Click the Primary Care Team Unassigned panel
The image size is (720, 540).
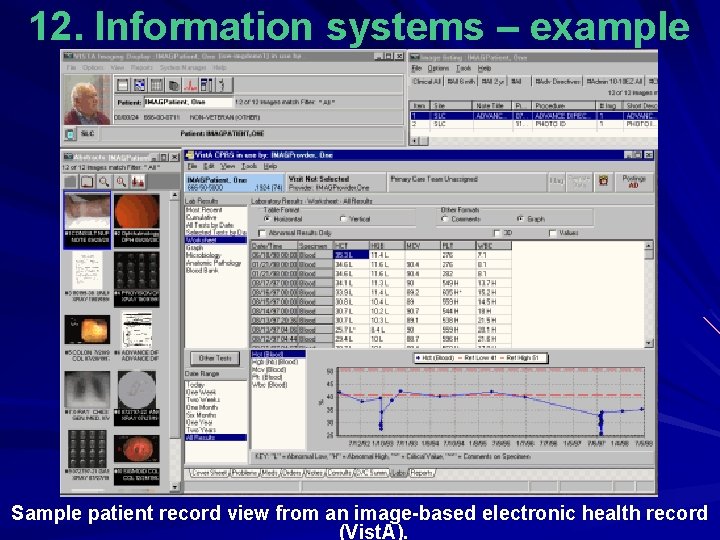(466, 183)
